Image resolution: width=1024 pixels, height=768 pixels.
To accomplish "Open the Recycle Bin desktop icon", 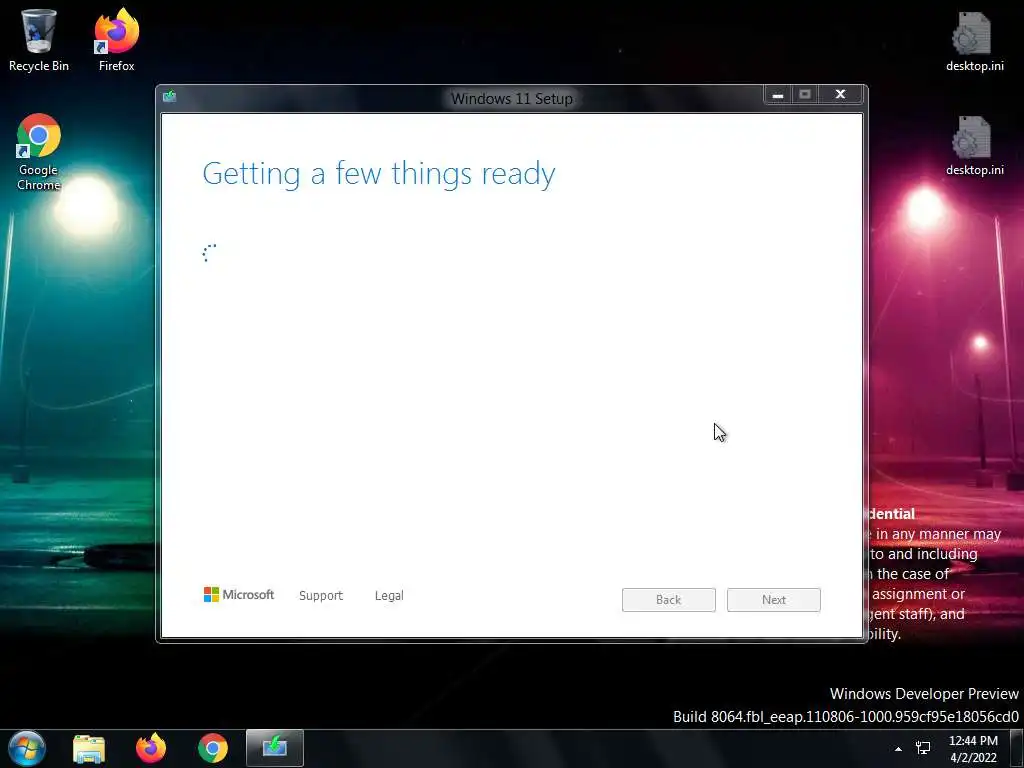I will tap(39, 39).
